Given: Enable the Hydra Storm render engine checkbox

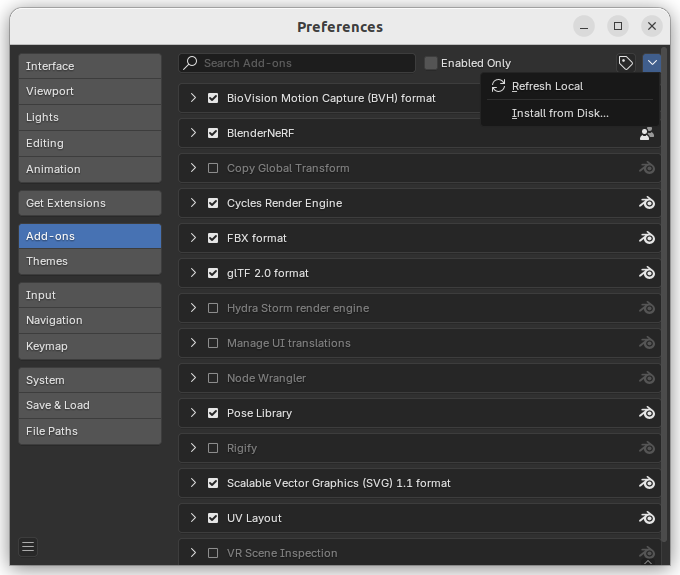Looking at the screenshot, I should click(213, 308).
